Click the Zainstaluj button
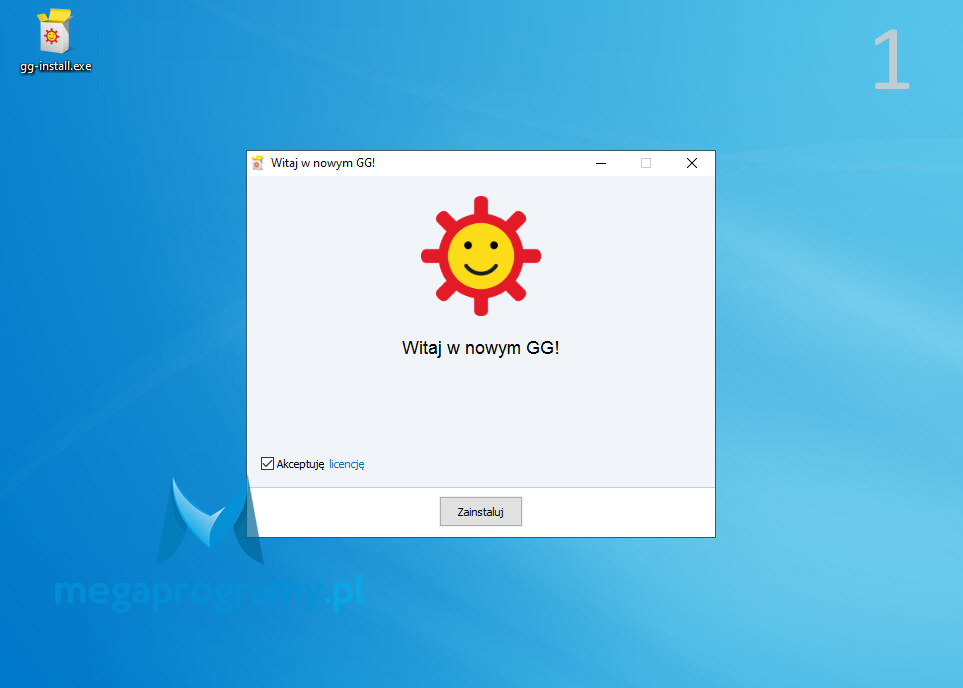 coord(481,512)
